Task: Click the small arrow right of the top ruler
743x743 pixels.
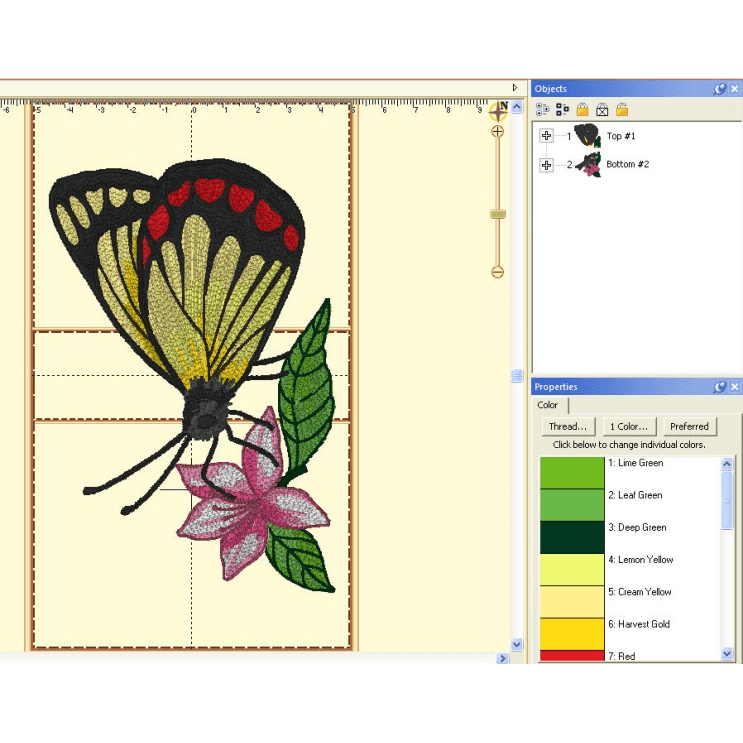Action: pos(515,88)
